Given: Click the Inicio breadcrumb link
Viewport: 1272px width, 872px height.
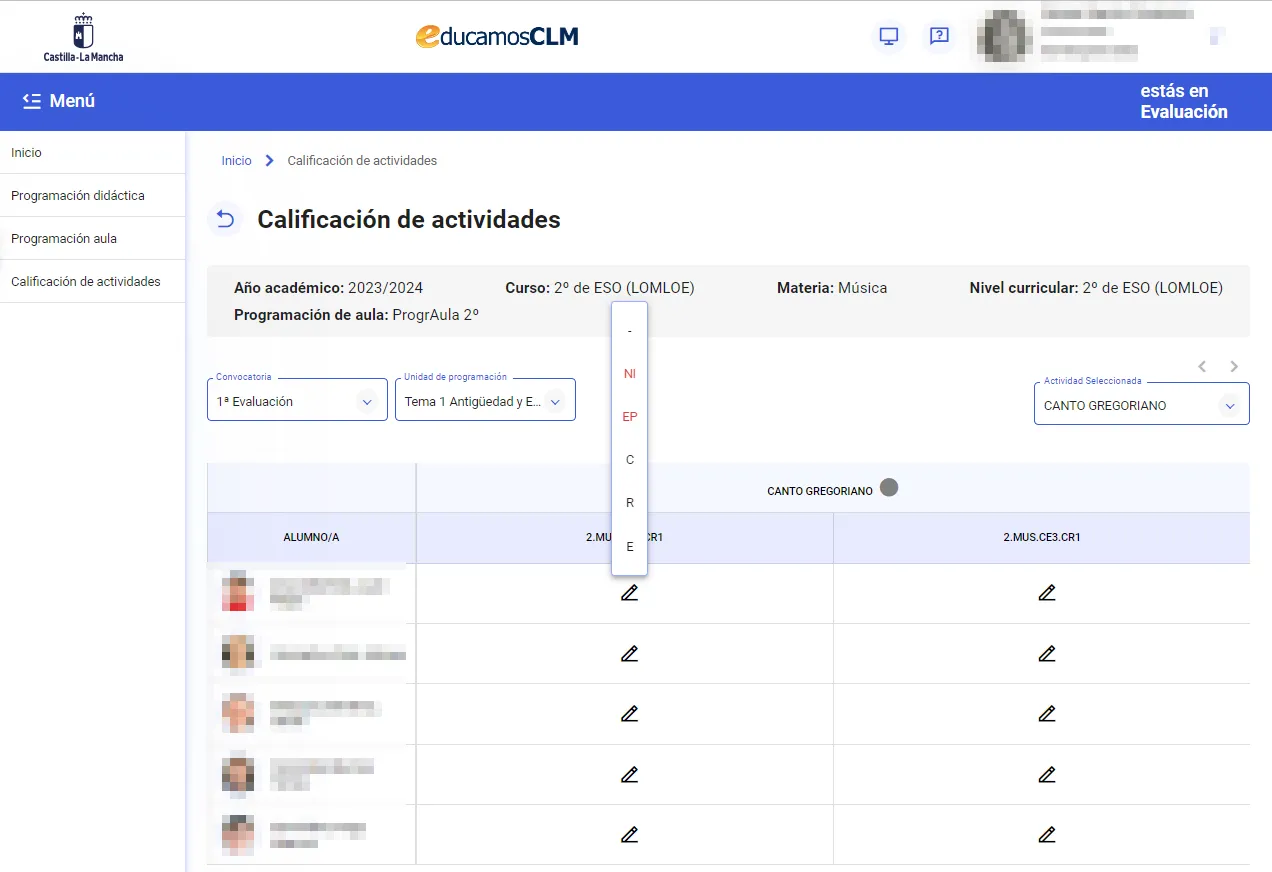Looking at the screenshot, I should [x=236, y=160].
